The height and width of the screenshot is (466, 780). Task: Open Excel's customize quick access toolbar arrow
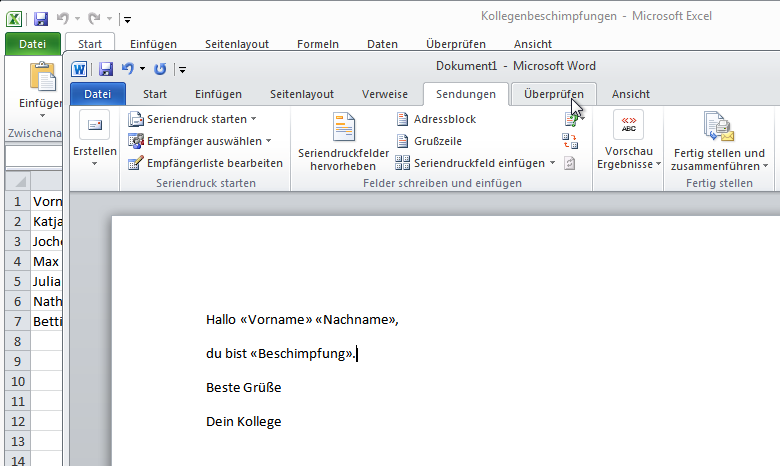point(127,20)
